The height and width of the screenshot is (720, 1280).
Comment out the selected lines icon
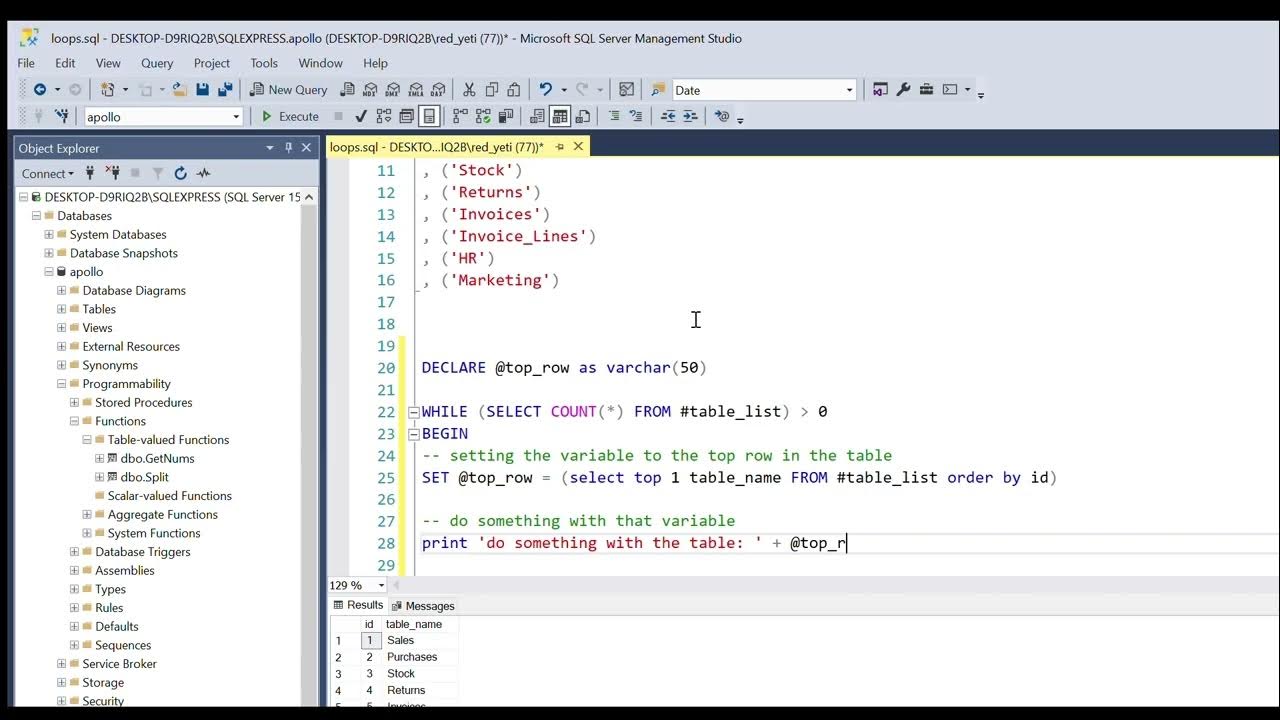click(614, 116)
